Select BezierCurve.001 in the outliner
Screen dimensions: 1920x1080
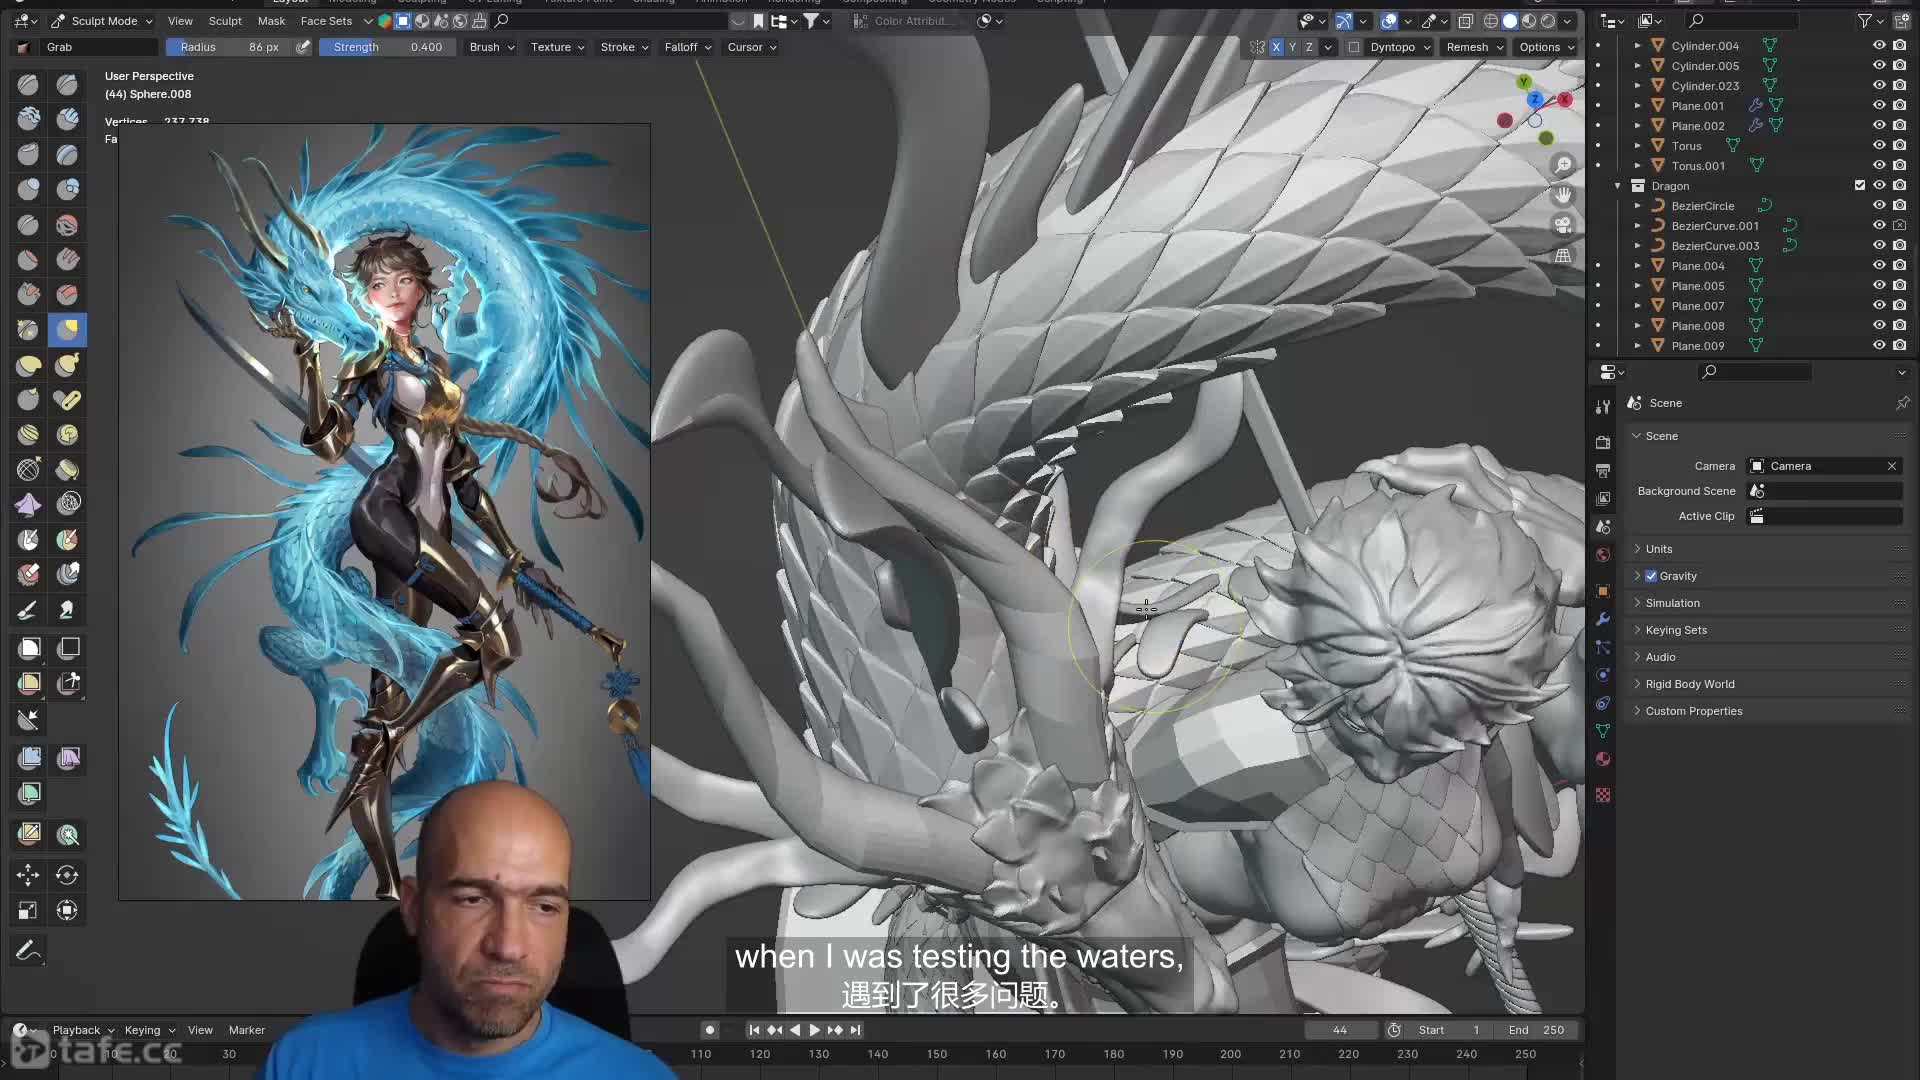pyautogui.click(x=1714, y=226)
